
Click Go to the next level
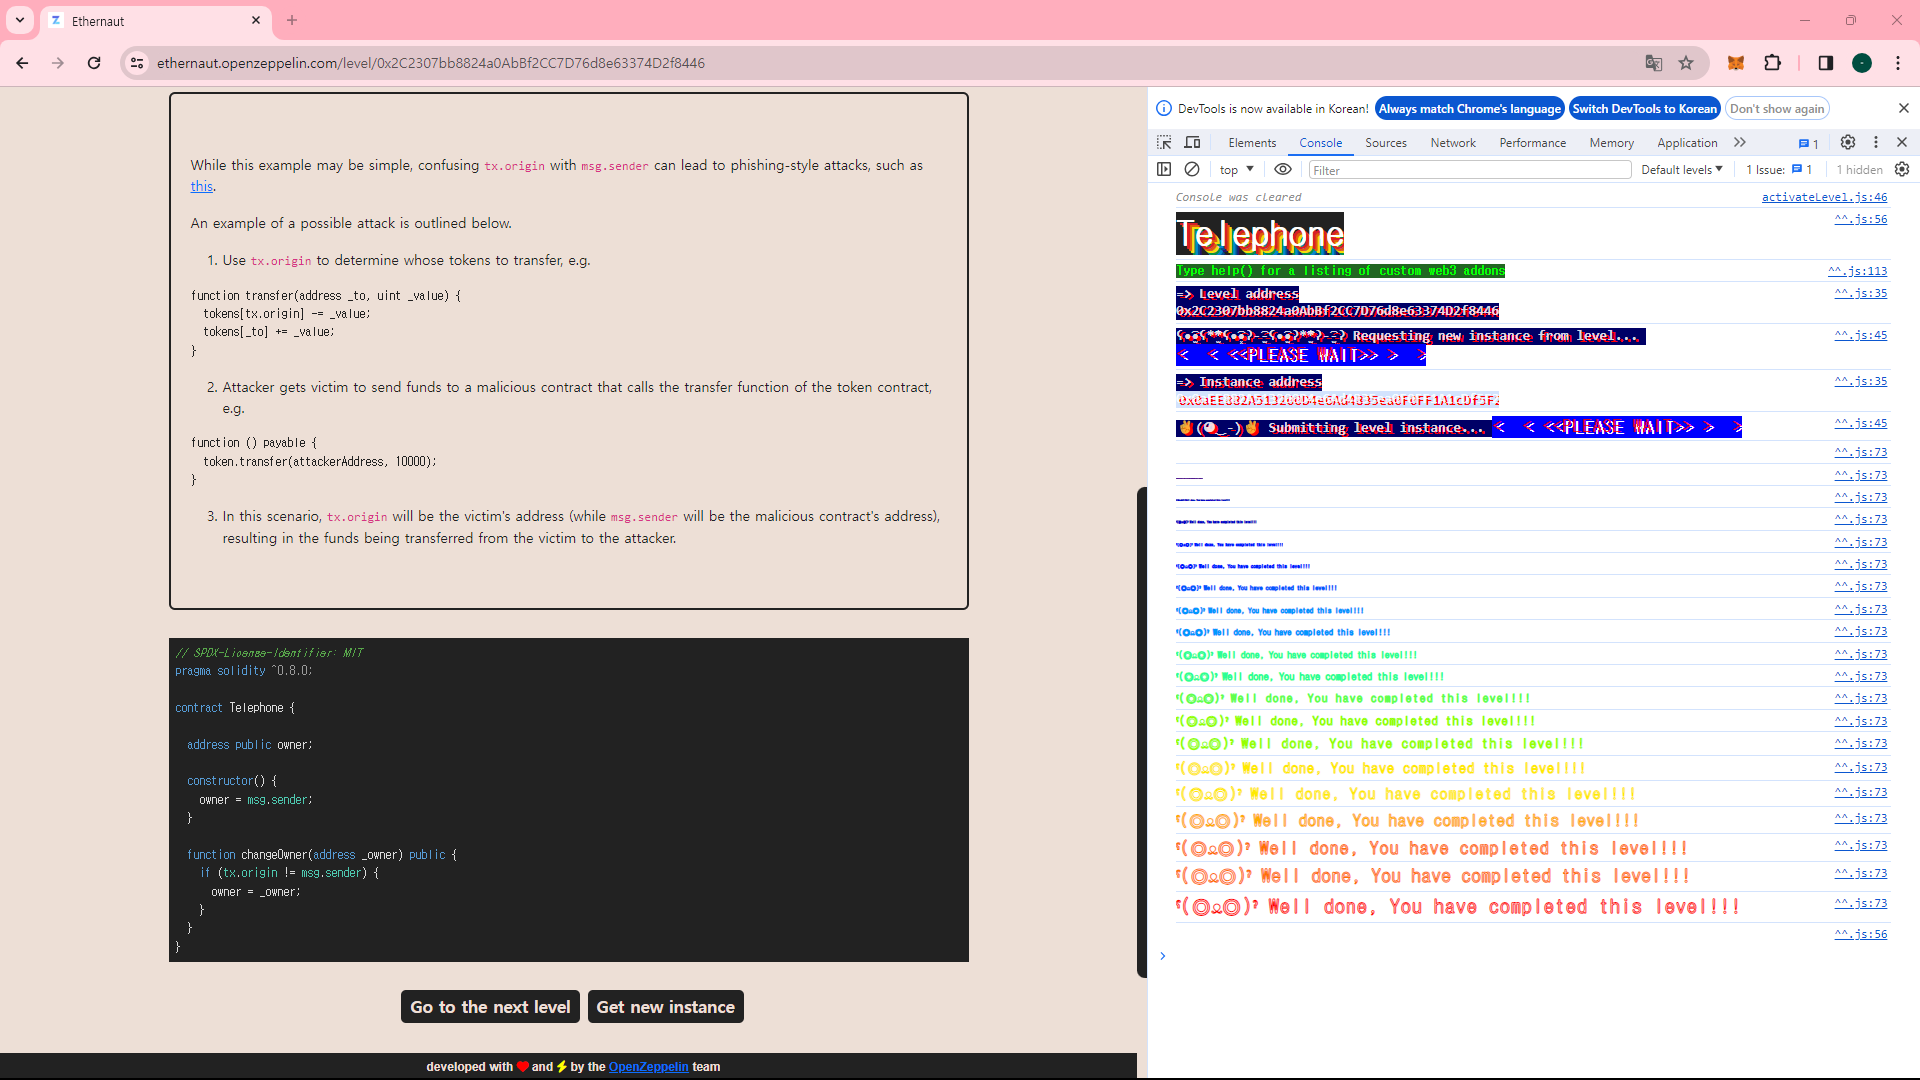click(x=490, y=1007)
